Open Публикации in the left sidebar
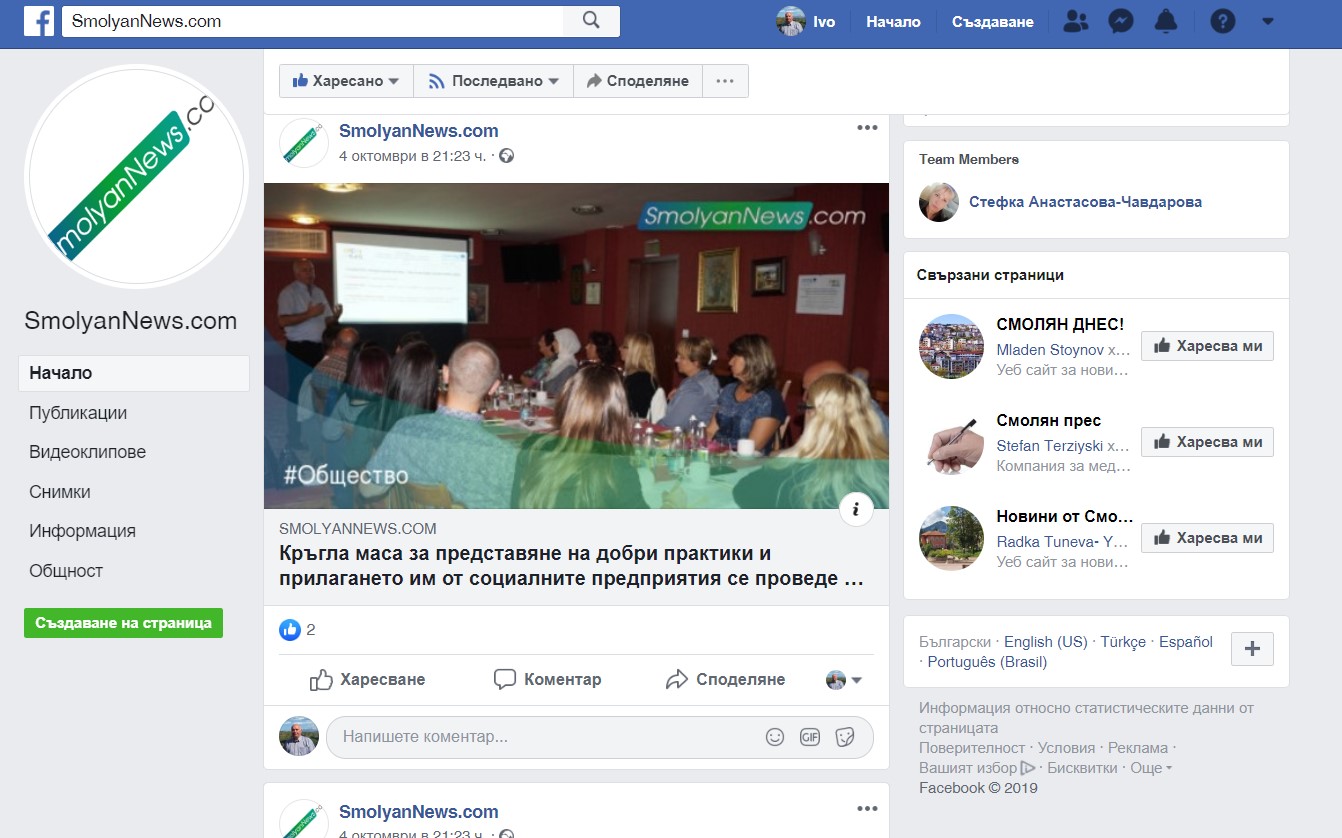This screenshot has height=838, width=1342. (x=78, y=413)
